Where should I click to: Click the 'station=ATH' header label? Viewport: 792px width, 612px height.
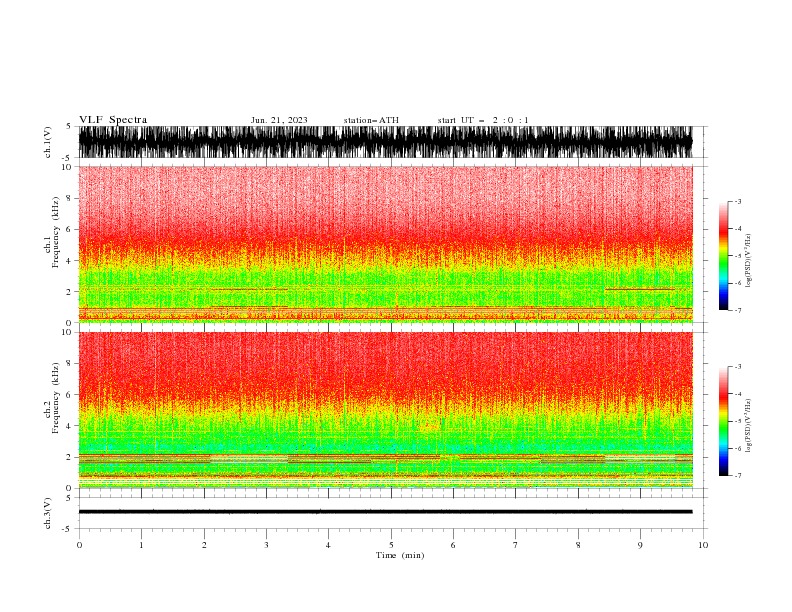(371, 120)
